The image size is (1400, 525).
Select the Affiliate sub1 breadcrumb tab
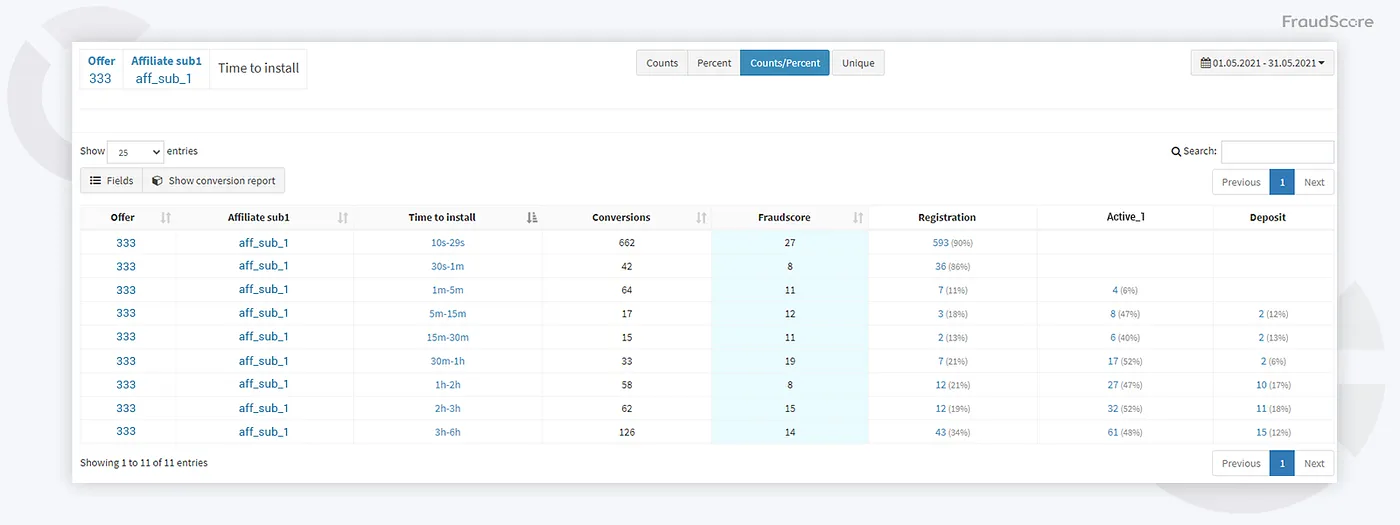pos(166,69)
